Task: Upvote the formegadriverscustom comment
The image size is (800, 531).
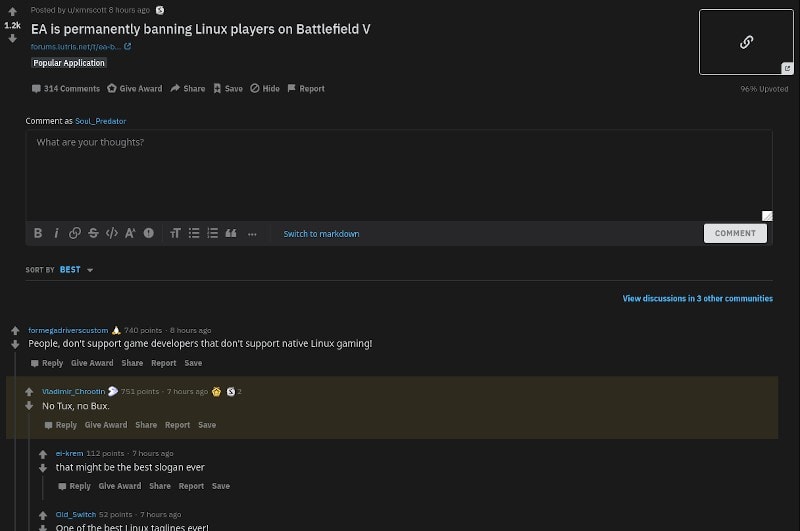Action: pyautogui.click(x=15, y=330)
